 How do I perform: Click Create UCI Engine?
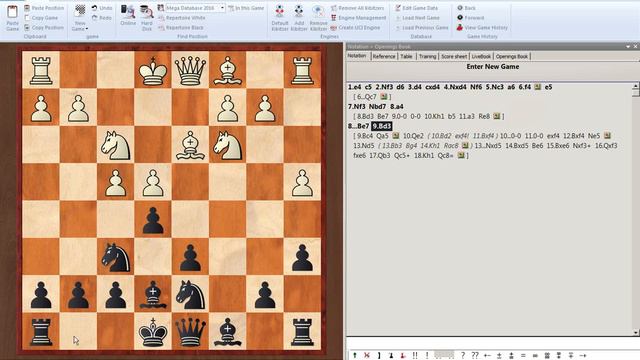click(x=356, y=27)
